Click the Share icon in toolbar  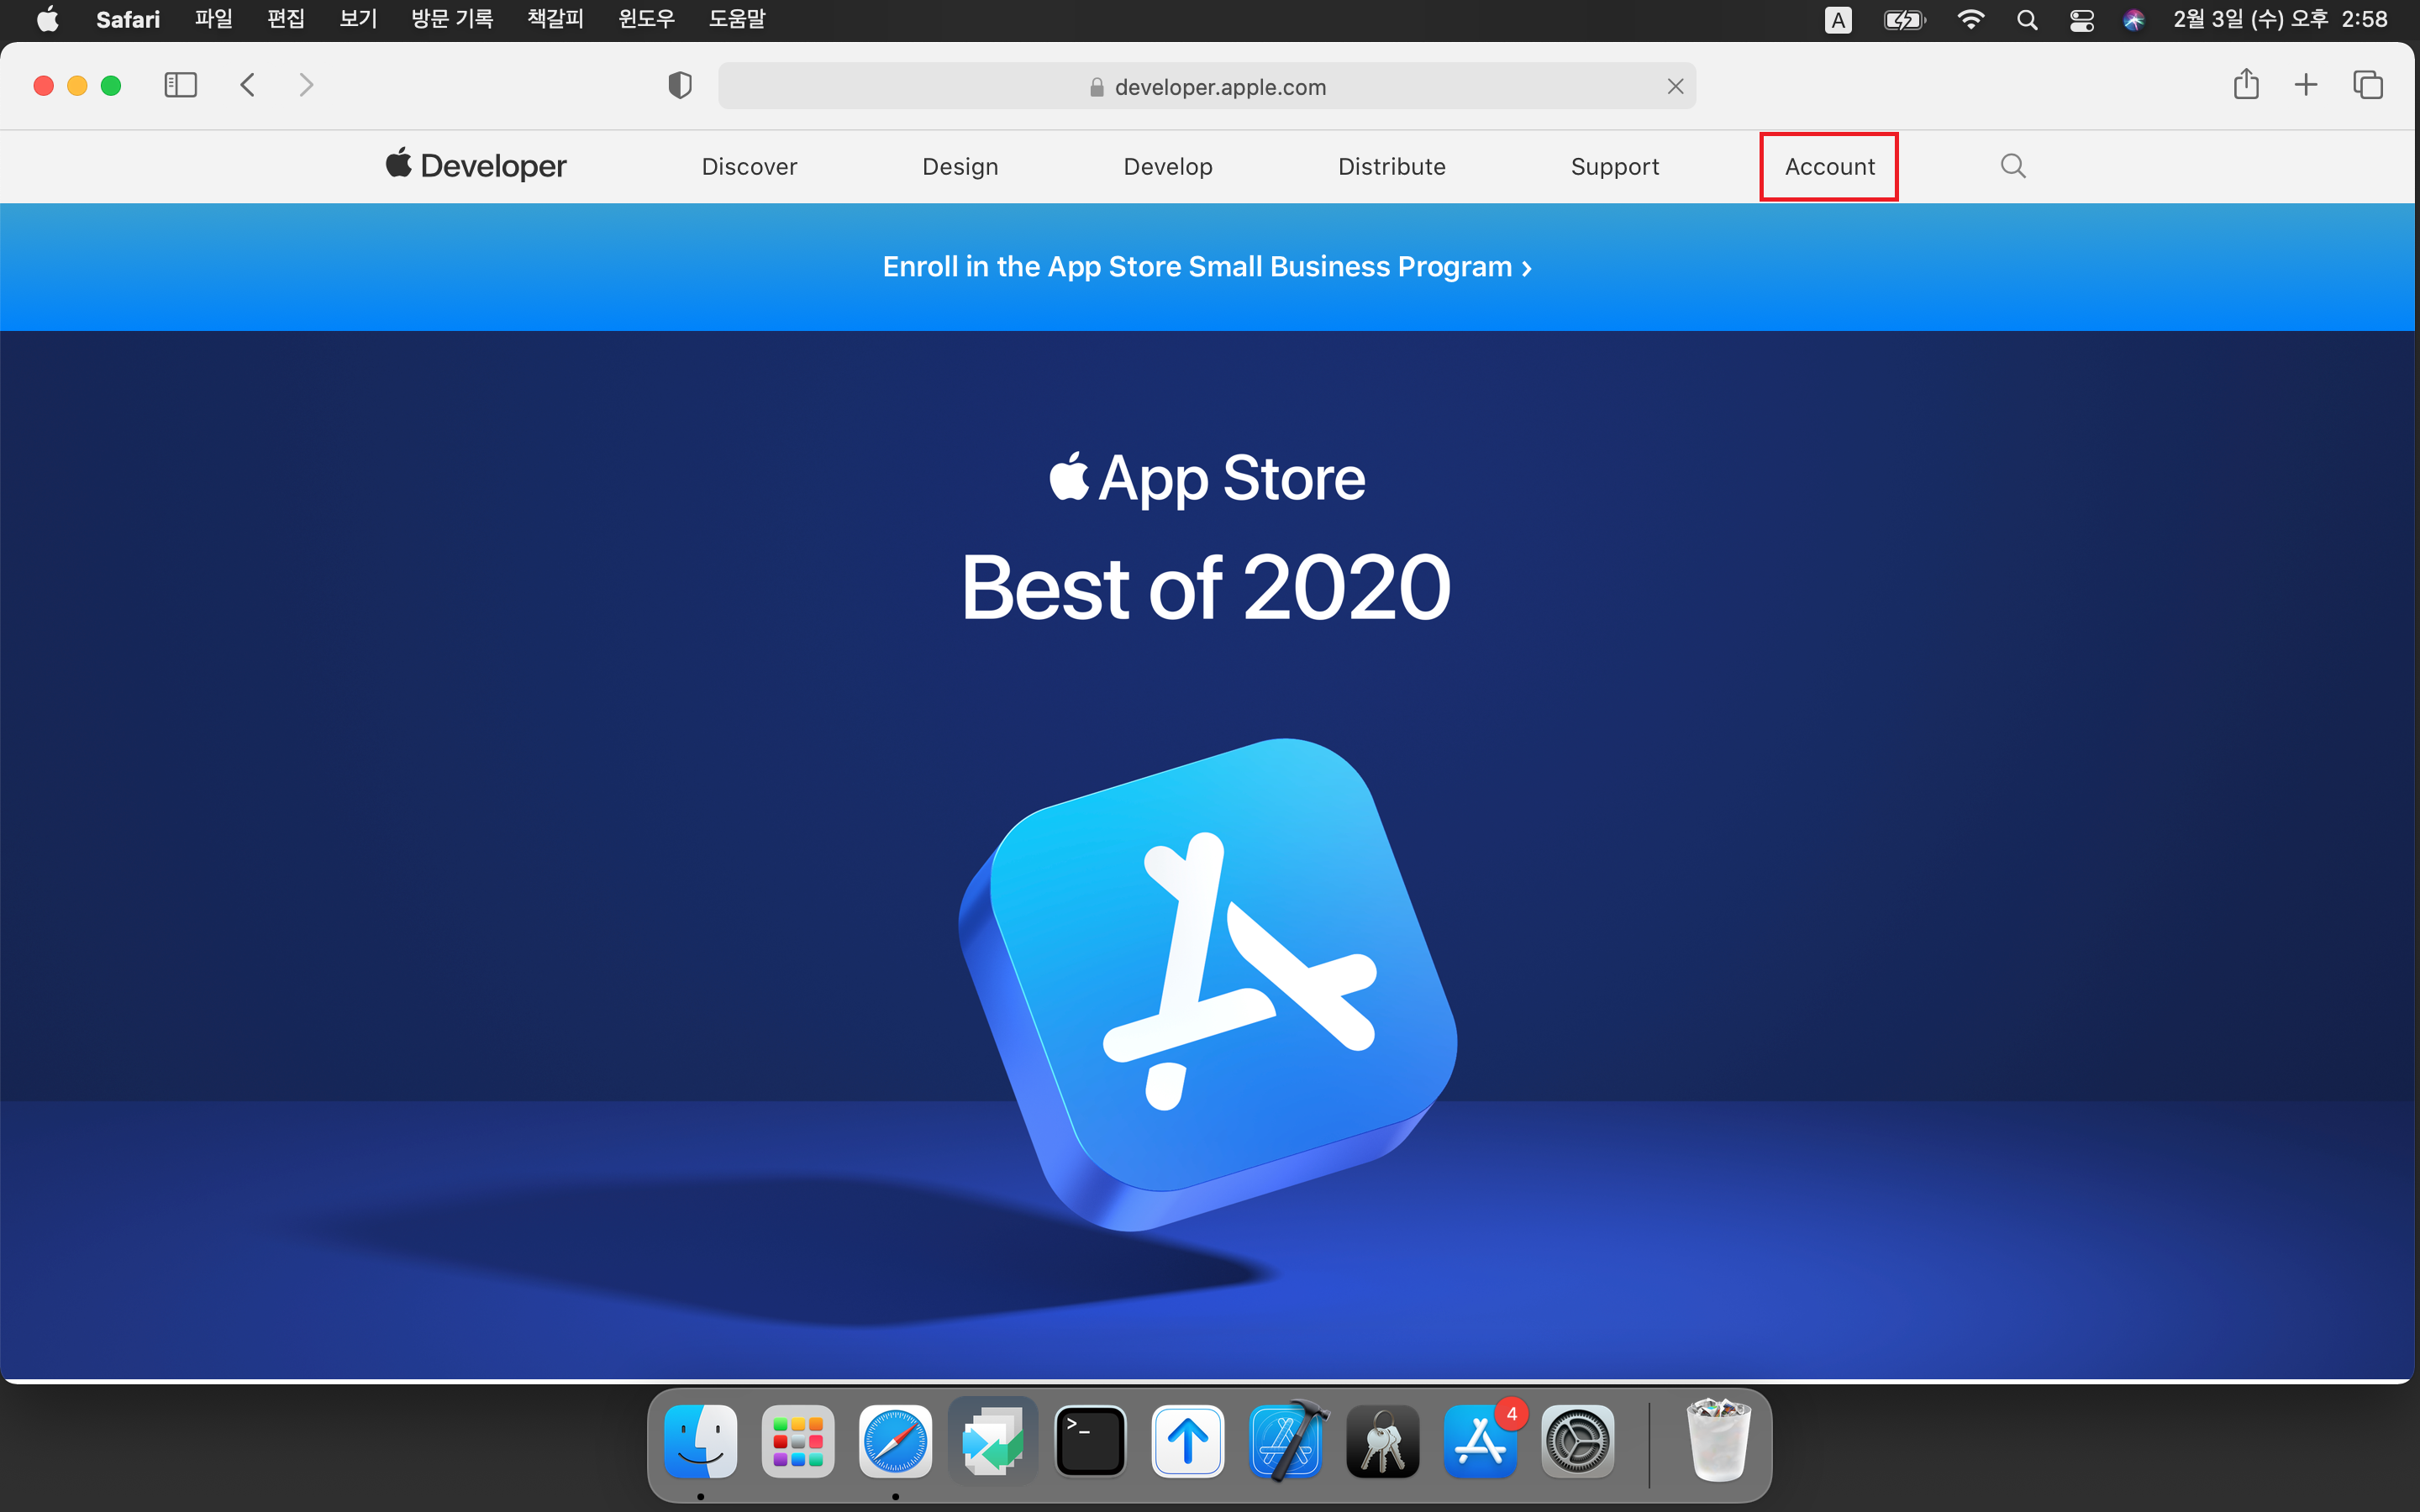click(x=2246, y=85)
